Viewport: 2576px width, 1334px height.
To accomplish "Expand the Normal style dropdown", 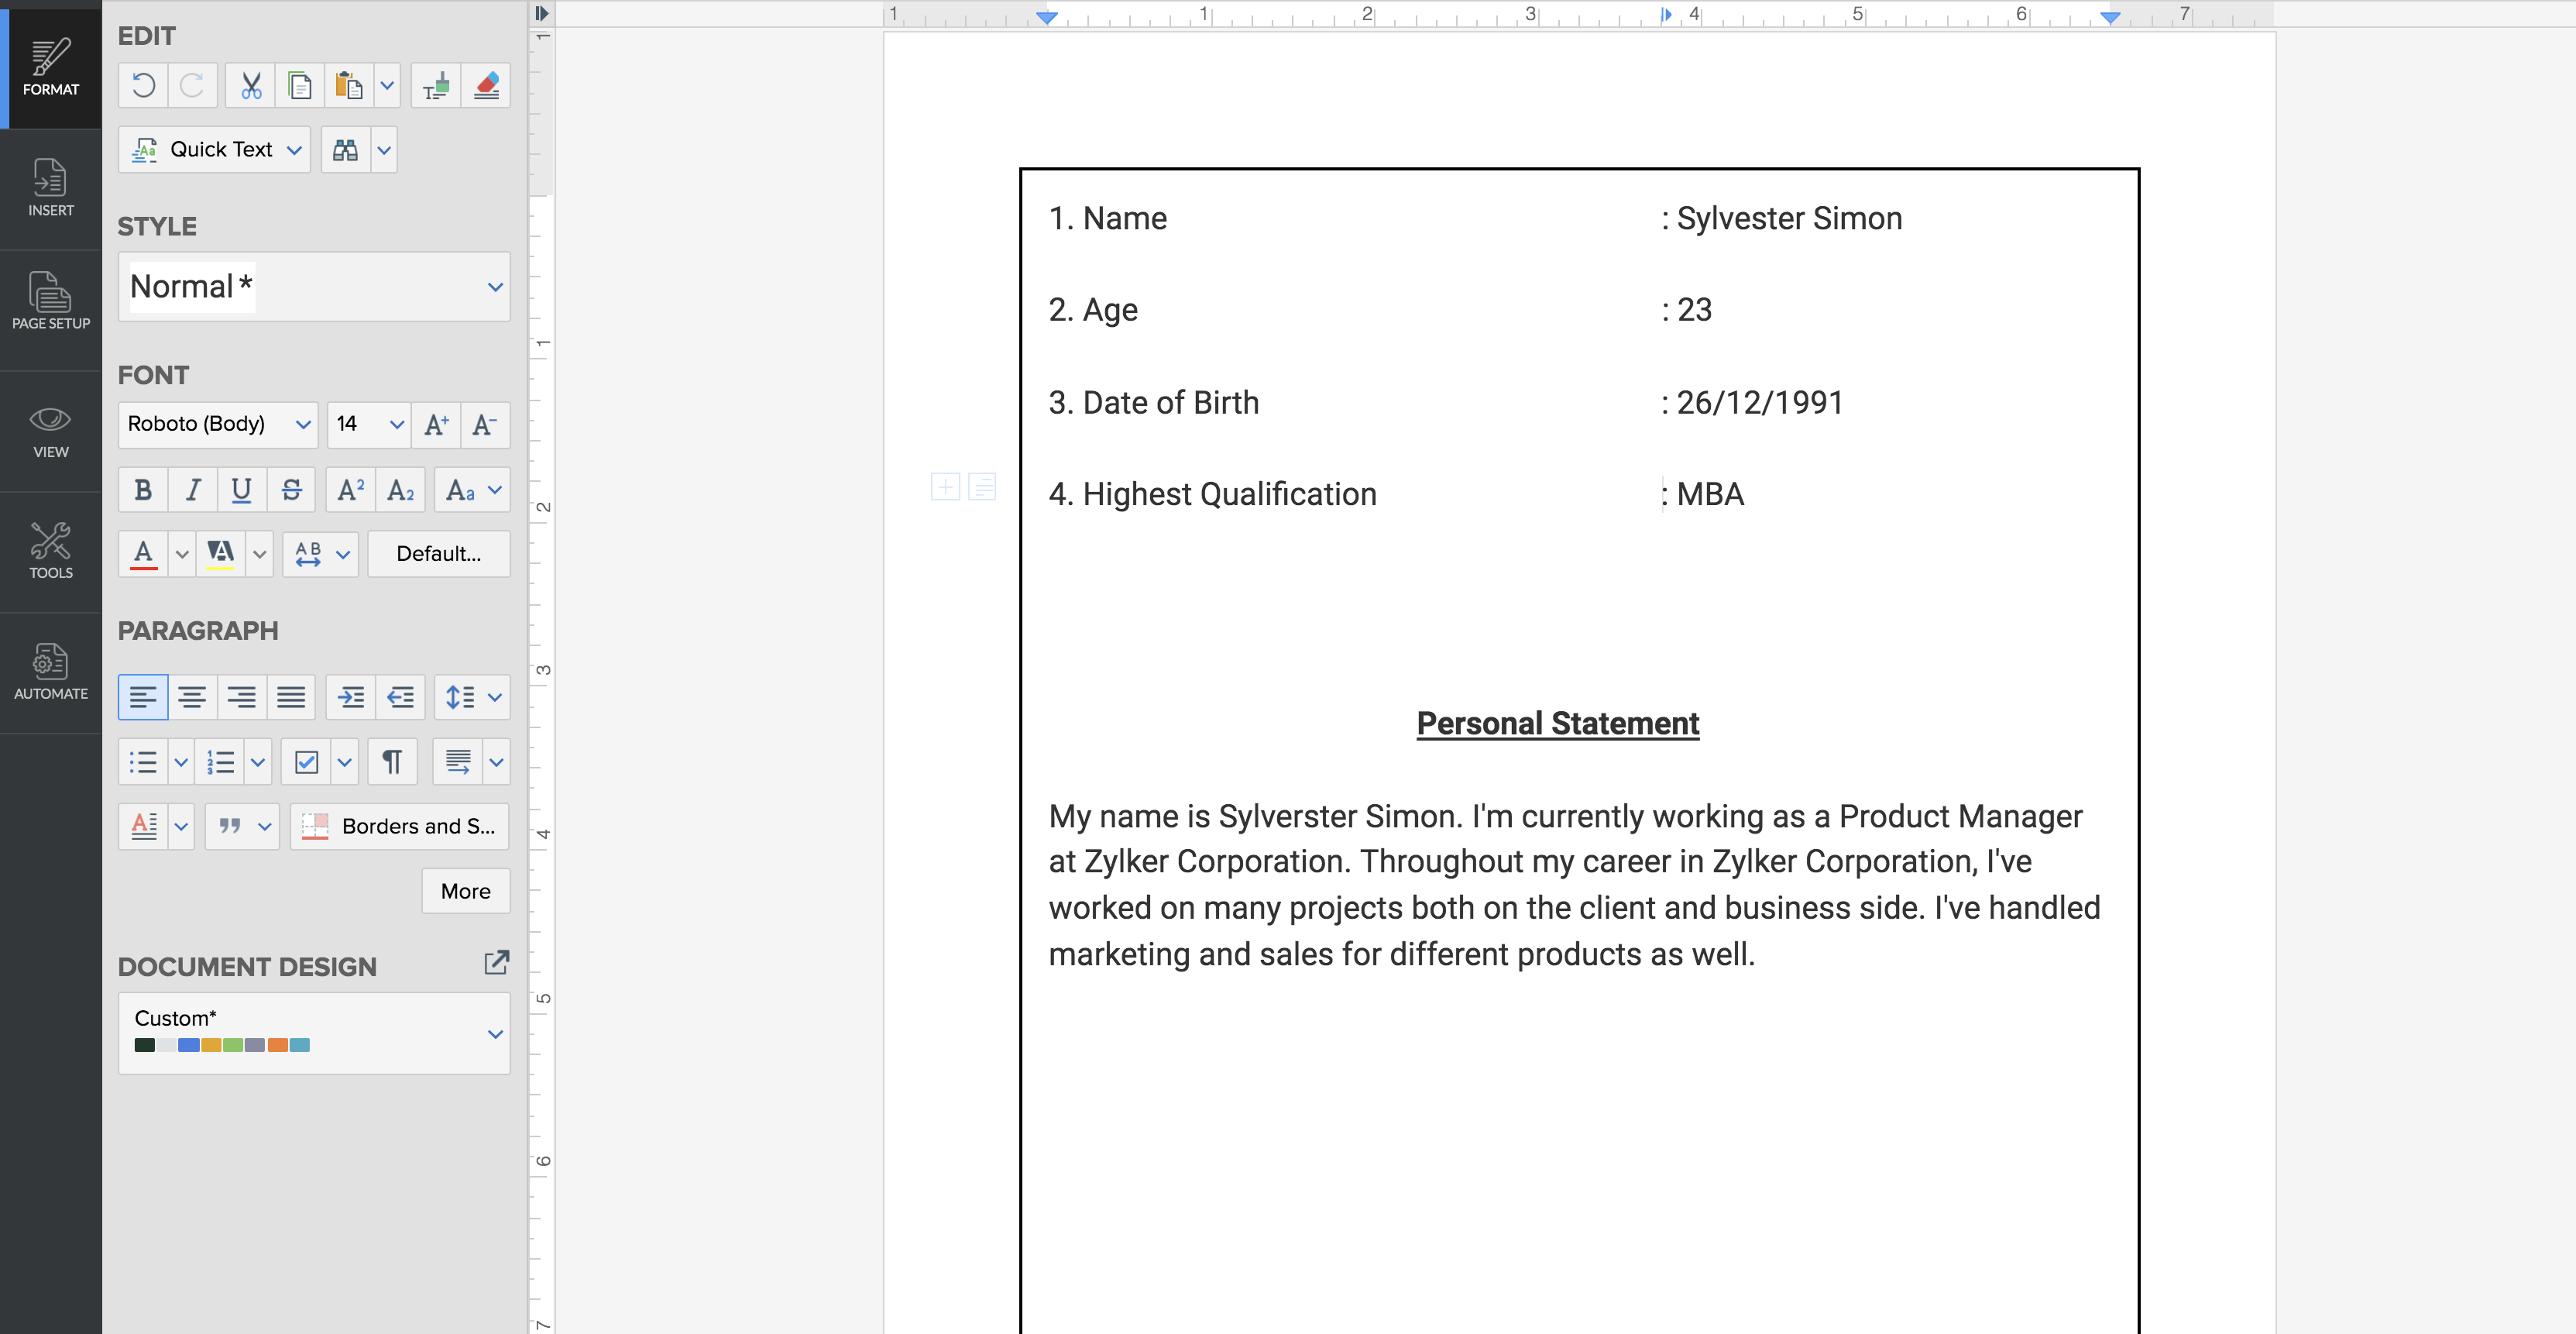I will [494, 287].
